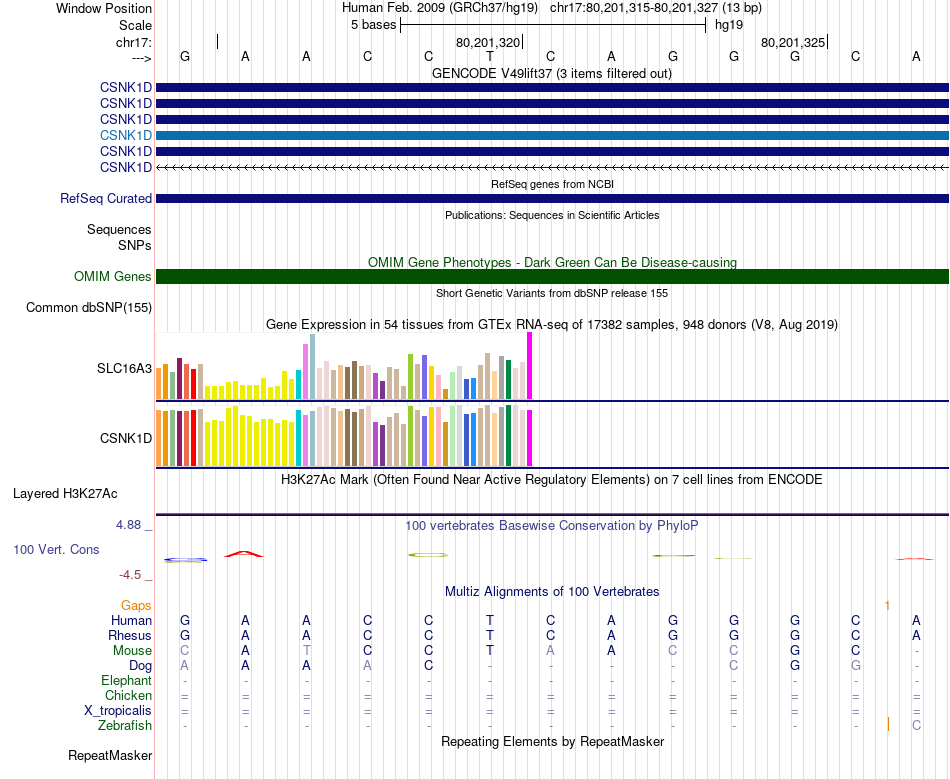The width and height of the screenshot is (950, 779).
Task: Click the GTEx Gene Expression in 54 tissues title
Action: pos(552,325)
